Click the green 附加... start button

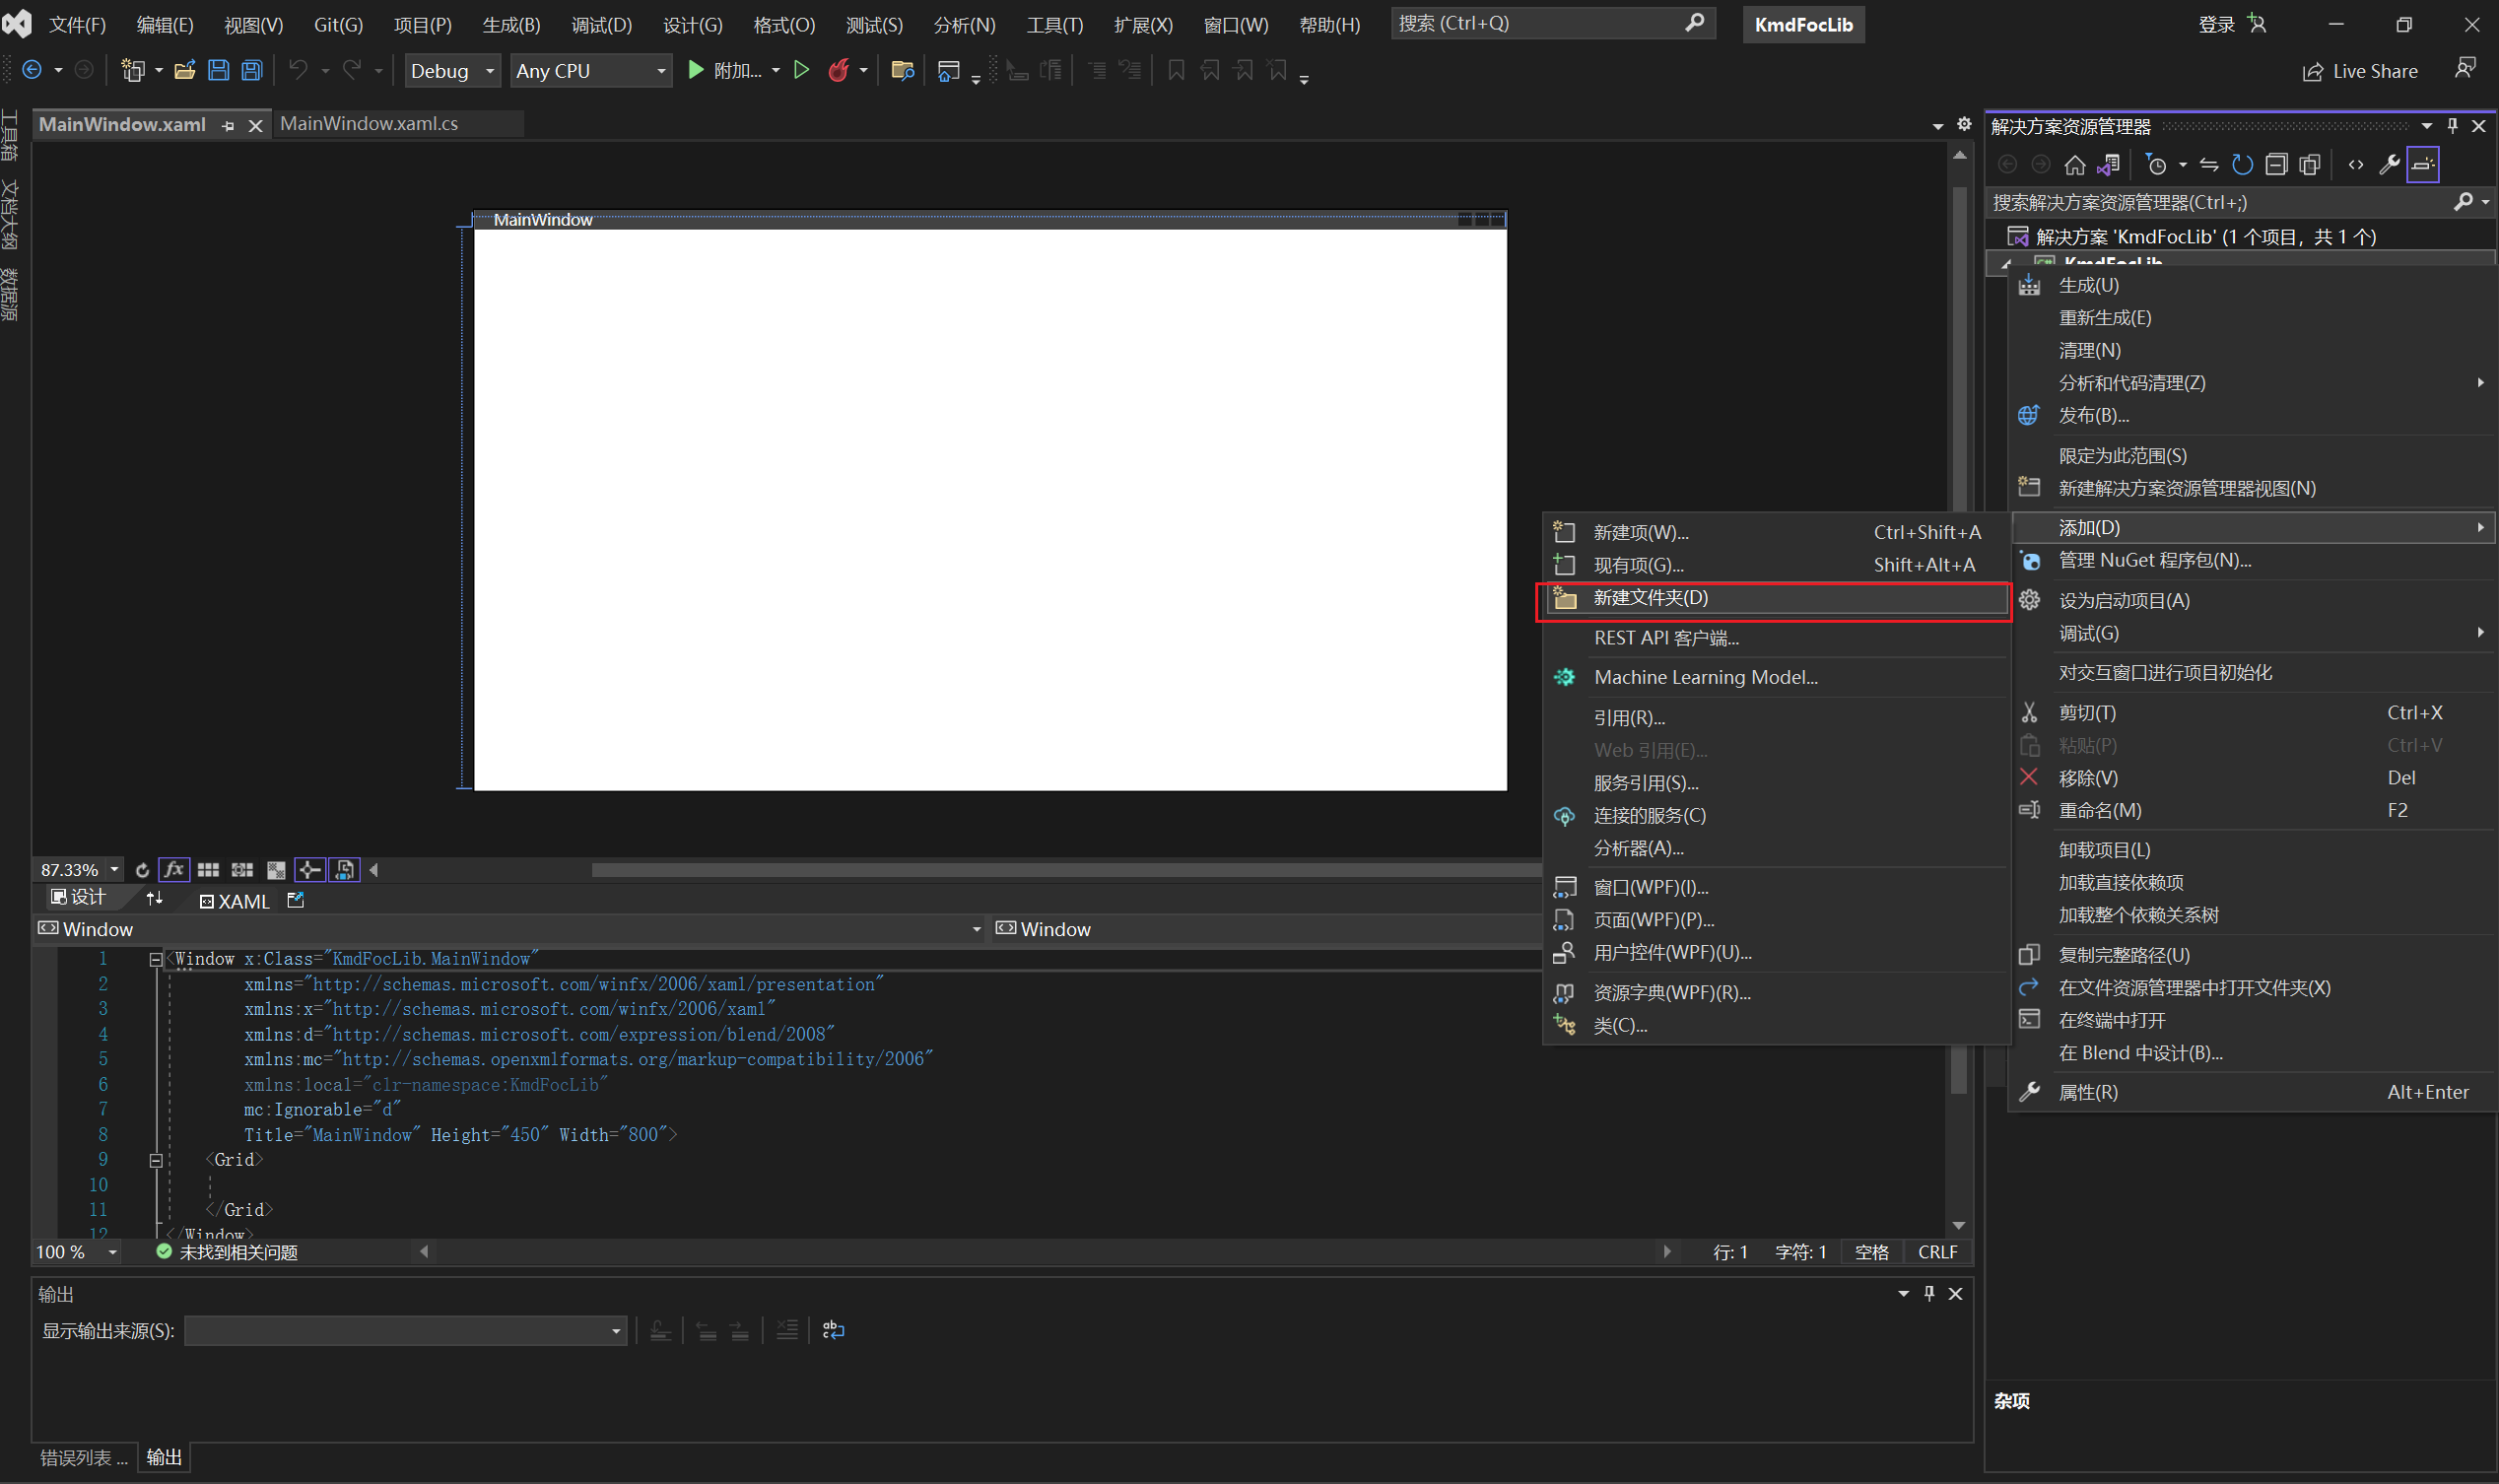coord(726,71)
